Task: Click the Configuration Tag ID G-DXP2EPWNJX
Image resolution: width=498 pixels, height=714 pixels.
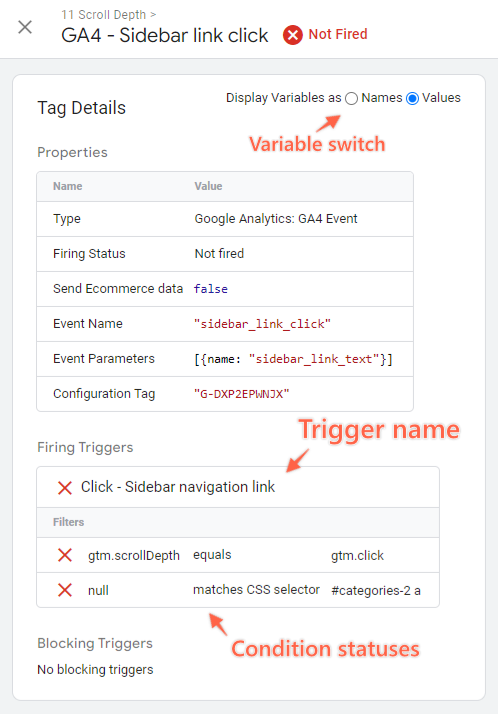Action: (x=242, y=393)
